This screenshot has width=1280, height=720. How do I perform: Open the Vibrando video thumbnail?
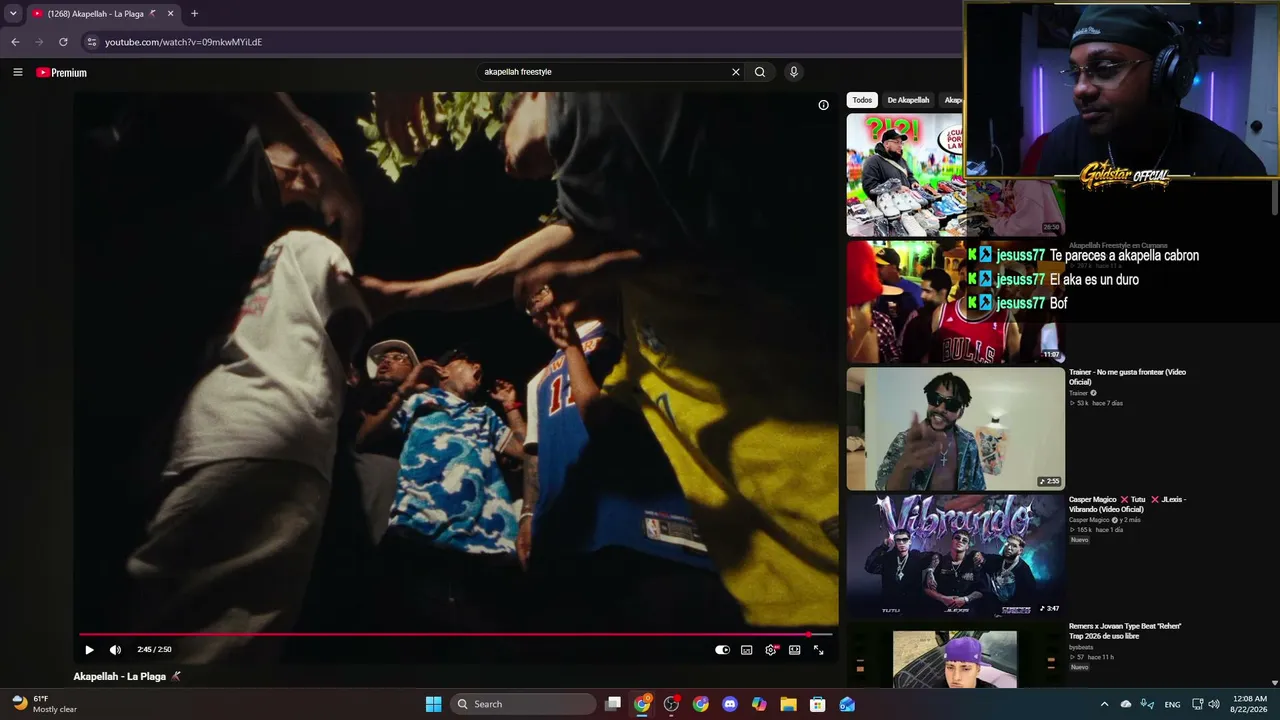(x=956, y=556)
